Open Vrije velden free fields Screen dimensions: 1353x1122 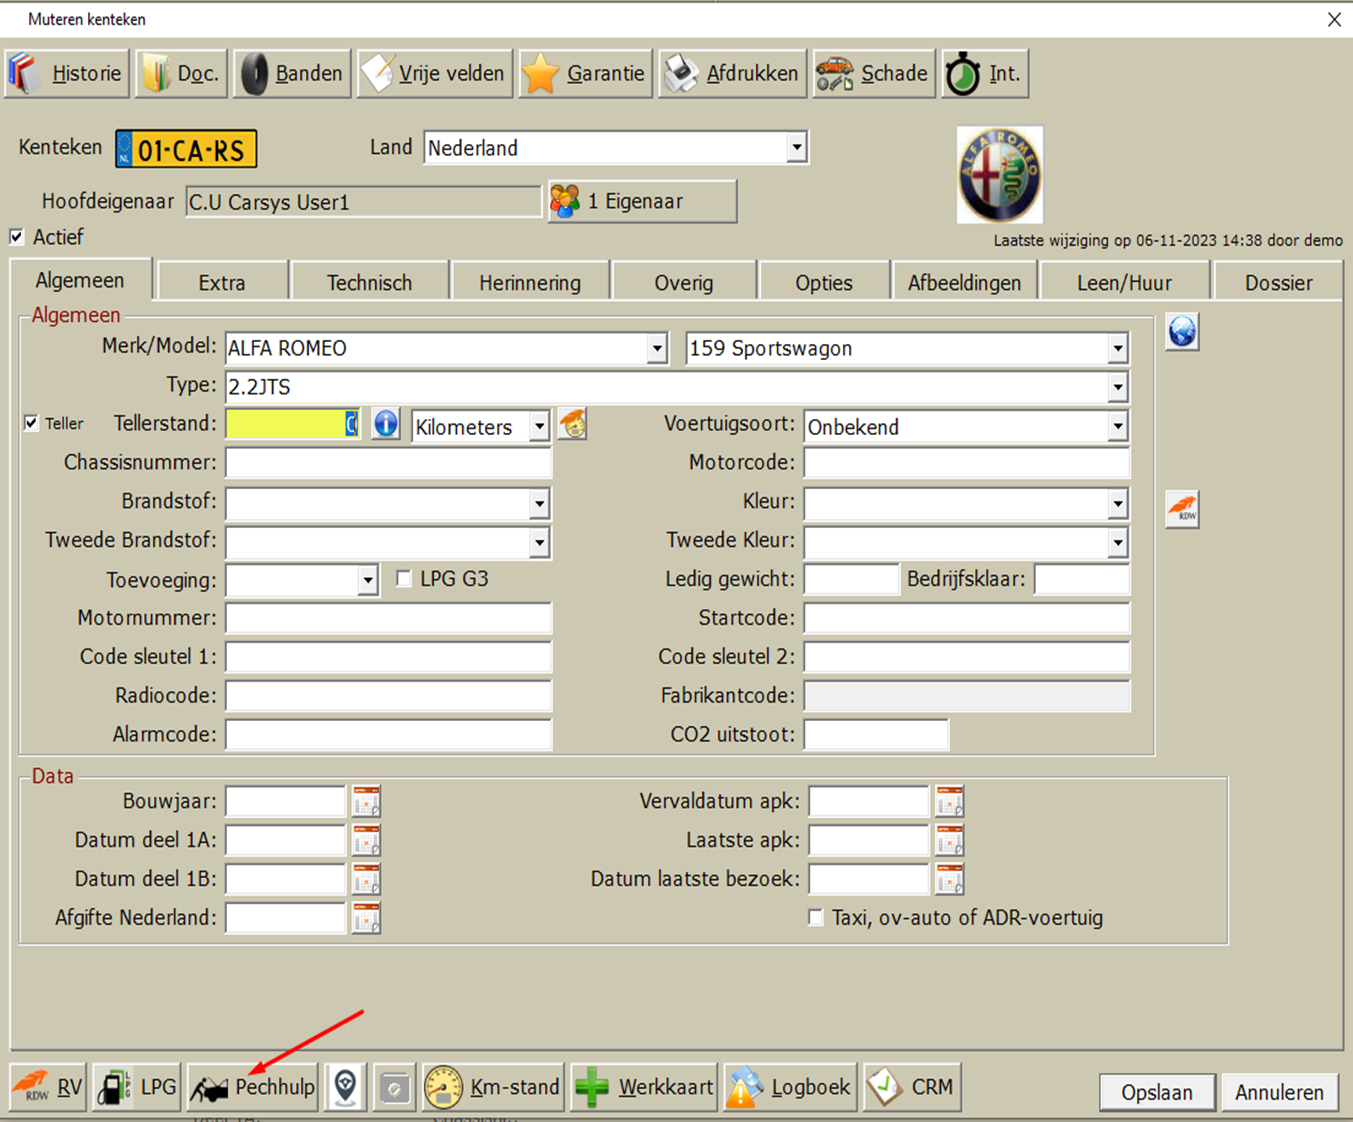pyautogui.click(x=435, y=73)
